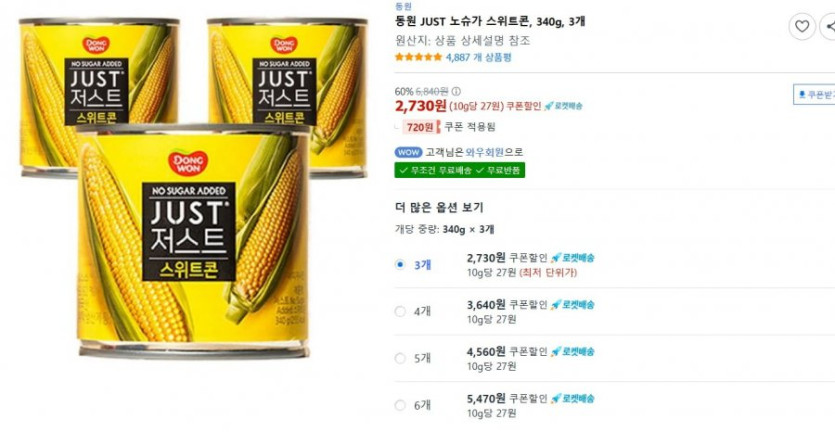
Task: Open the 동원 brand link above the title
Action: (403, 6)
